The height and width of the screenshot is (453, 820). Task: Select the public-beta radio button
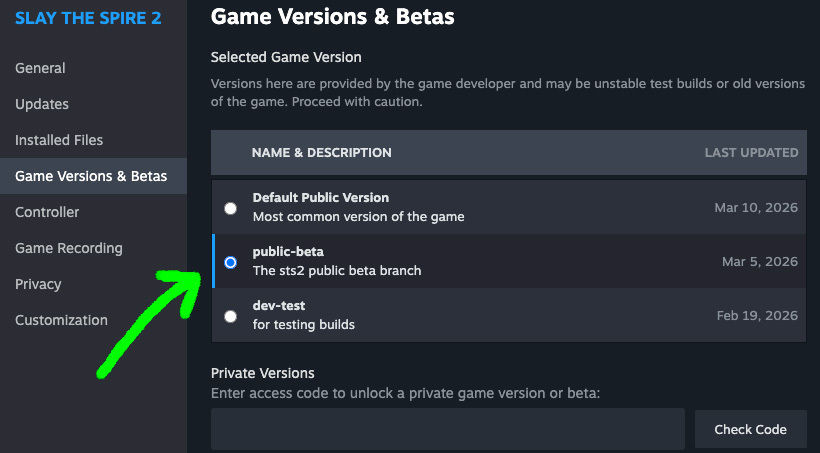[231, 262]
